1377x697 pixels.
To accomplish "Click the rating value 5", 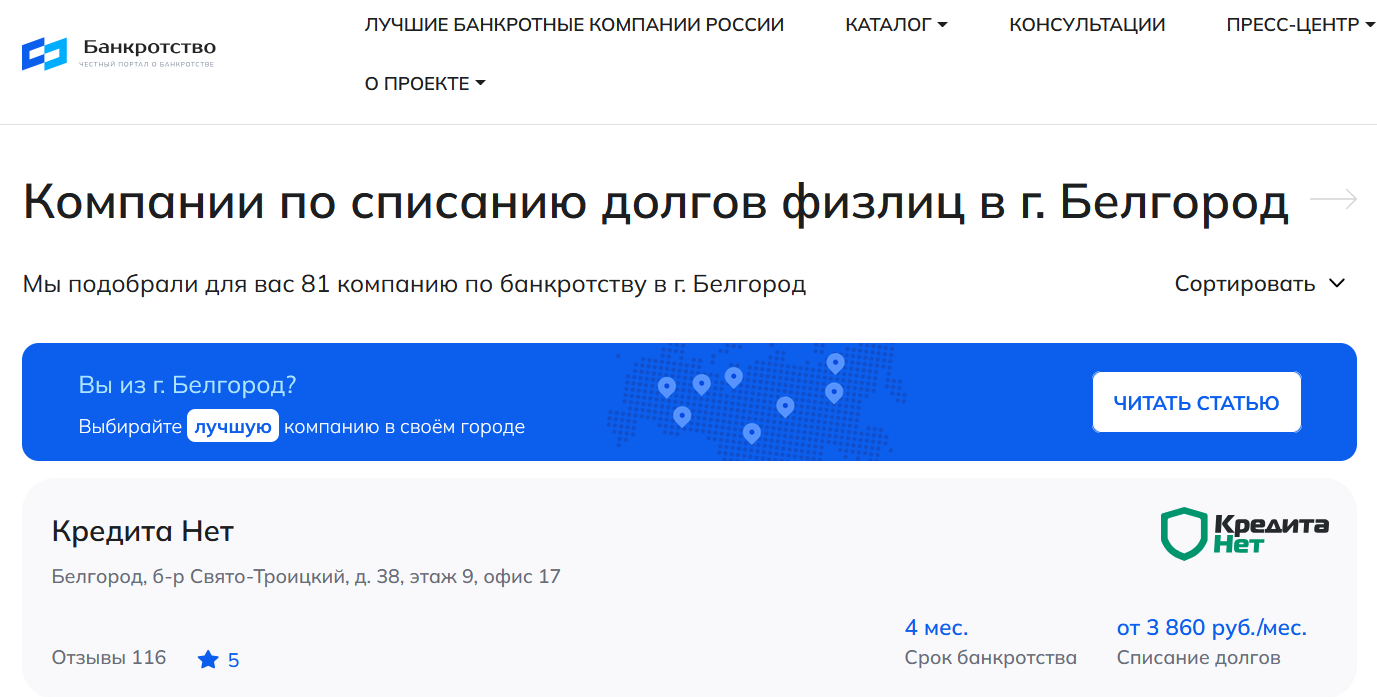I will [x=234, y=661].
